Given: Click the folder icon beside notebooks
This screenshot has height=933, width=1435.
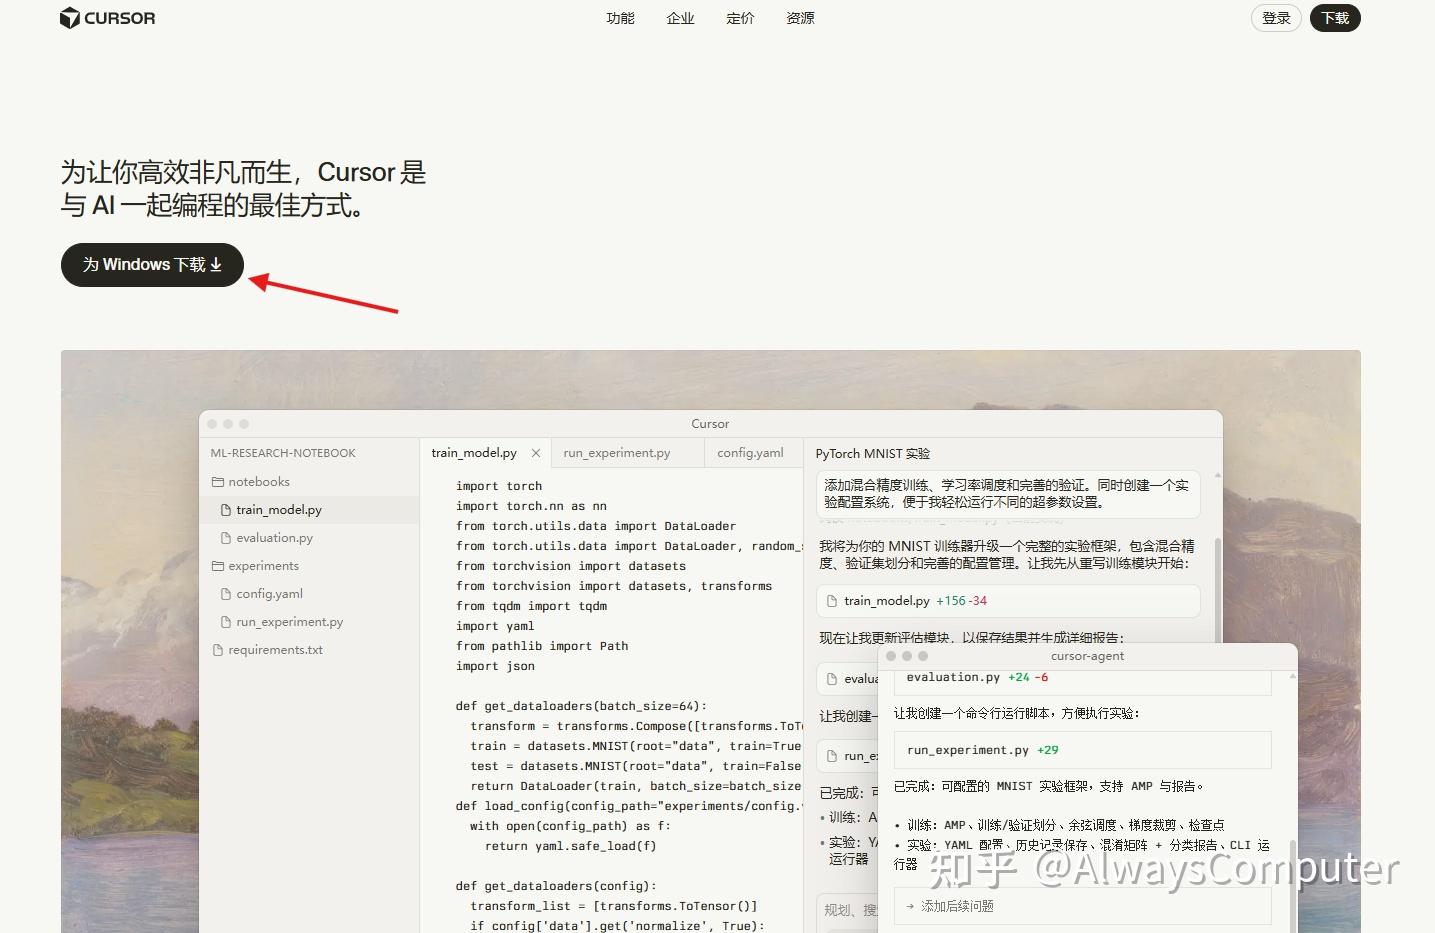Looking at the screenshot, I should (218, 482).
